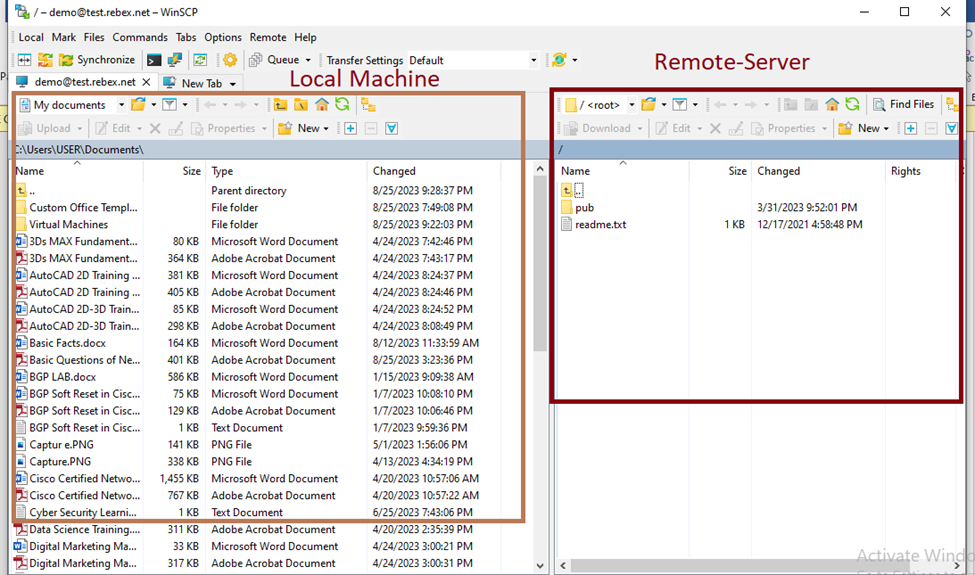Image resolution: width=975 pixels, height=575 pixels.
Task: Click the local panel Select All icon
Action: coord(392,129)
